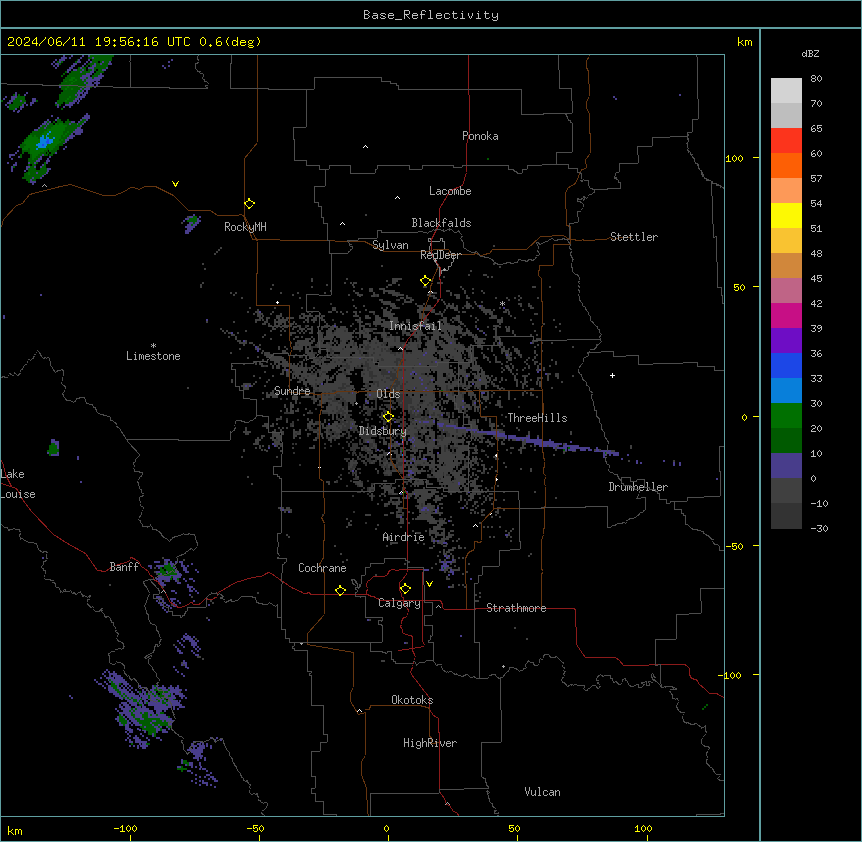Screen dimensions: 862x842
Task: Click the yellow diamond marker above RockyMH
Action: point(249,204)
